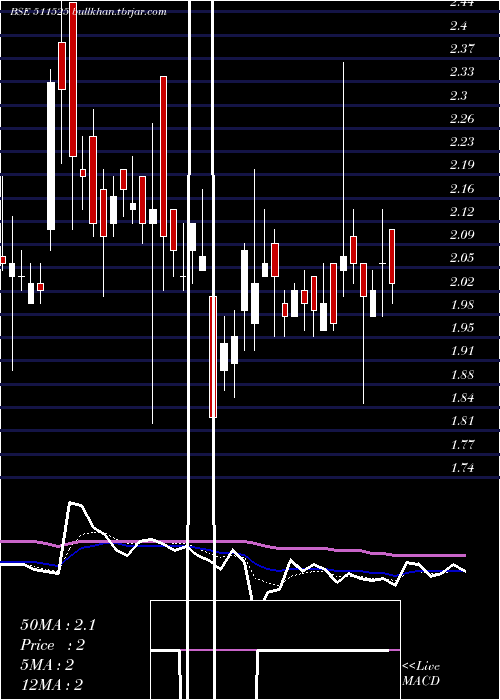This screenshot has height=700, width=500.
Task: Click the 2.3 price axis label
Action: point(458,96)
